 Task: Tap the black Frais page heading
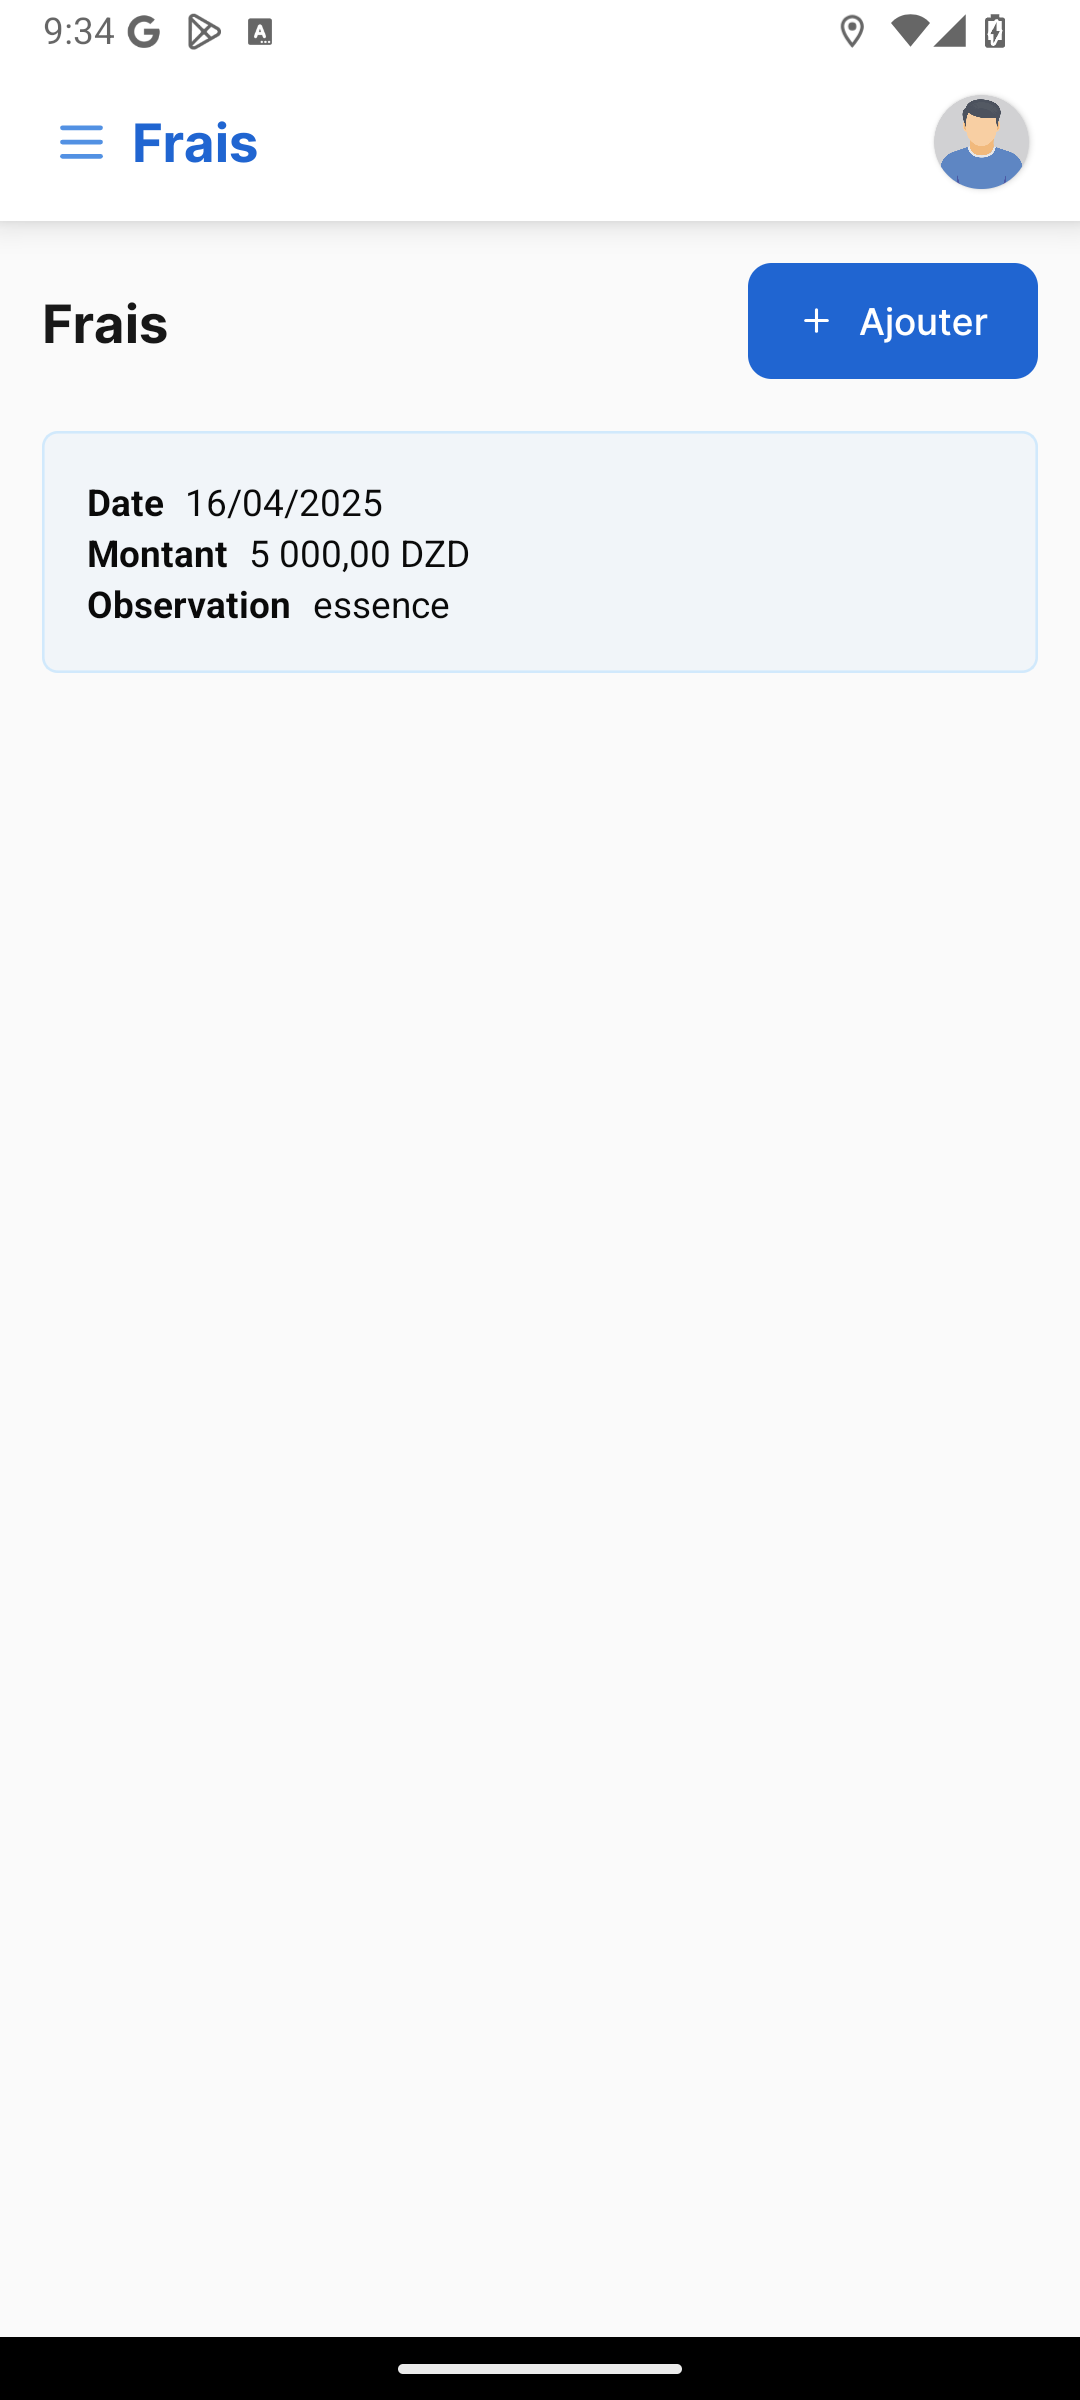(x=105, y=323)
